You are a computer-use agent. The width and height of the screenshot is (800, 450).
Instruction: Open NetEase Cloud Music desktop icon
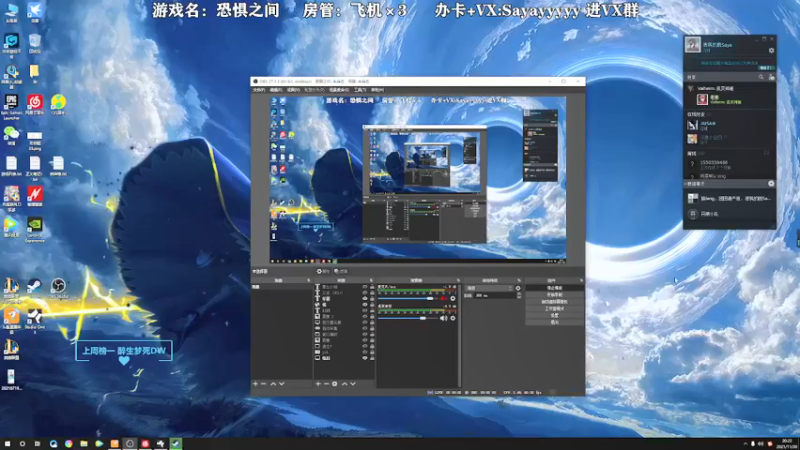point(34,105)
